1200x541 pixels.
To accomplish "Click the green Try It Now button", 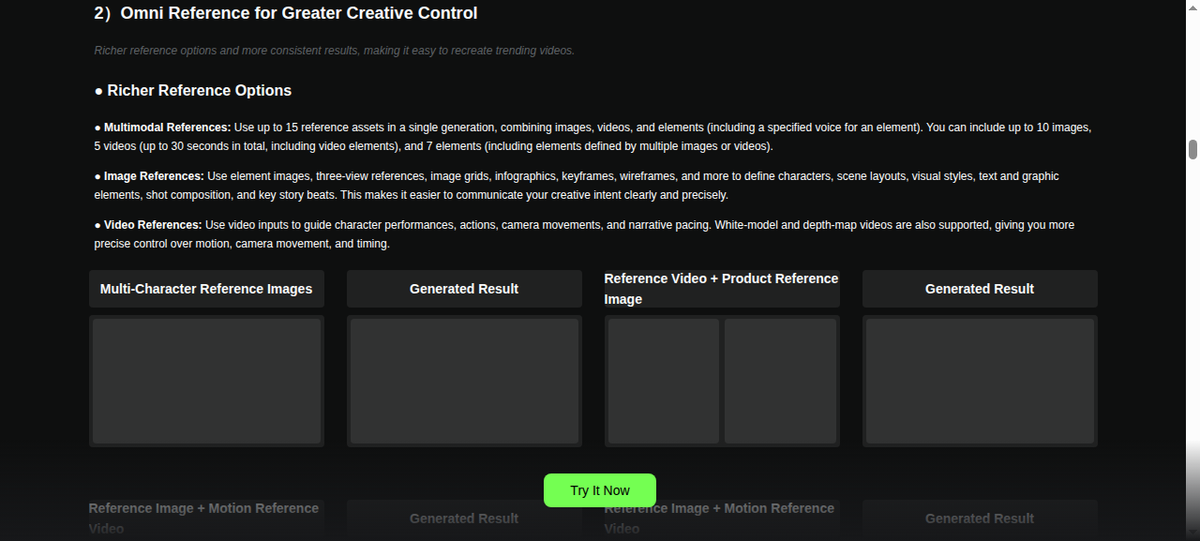I will tap(600, 490).
